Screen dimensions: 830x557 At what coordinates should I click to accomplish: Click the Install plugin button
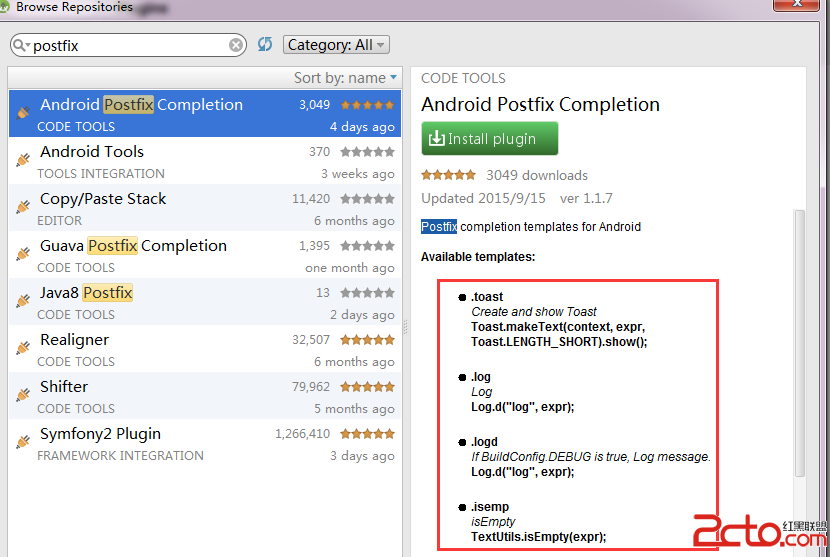(490, 139)
